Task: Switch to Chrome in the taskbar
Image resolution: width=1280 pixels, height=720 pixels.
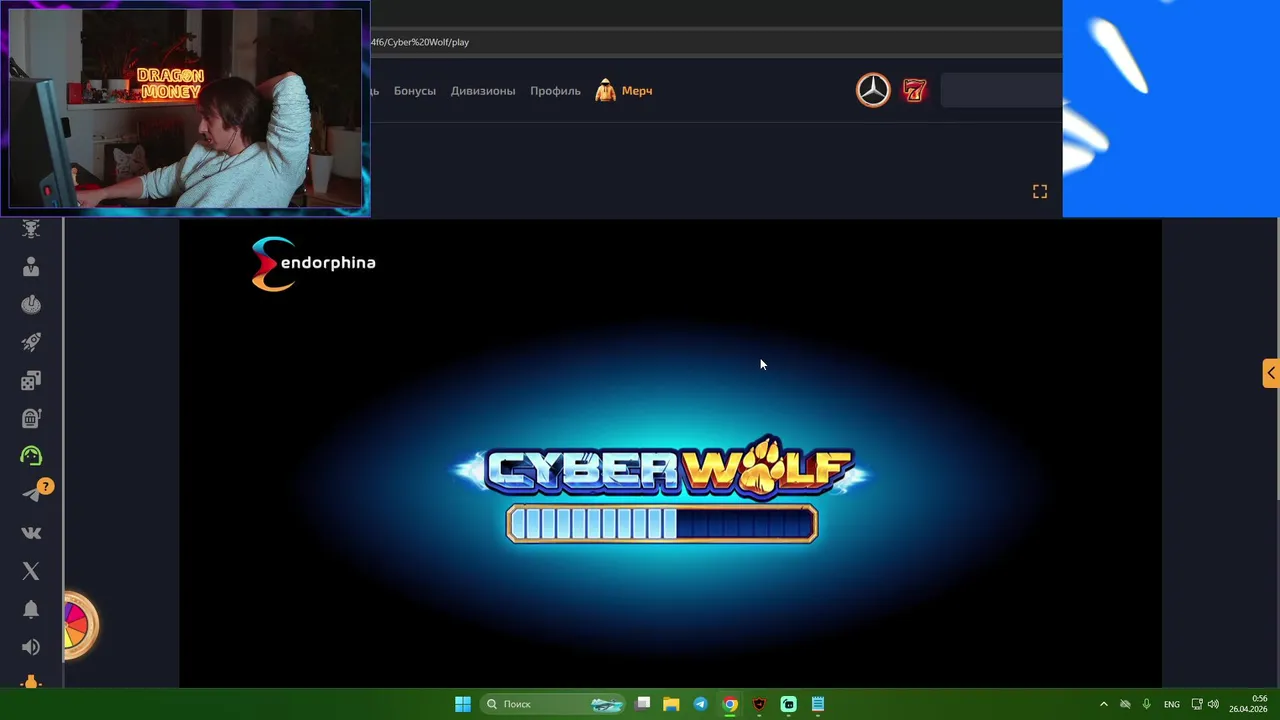Action: 730,704
